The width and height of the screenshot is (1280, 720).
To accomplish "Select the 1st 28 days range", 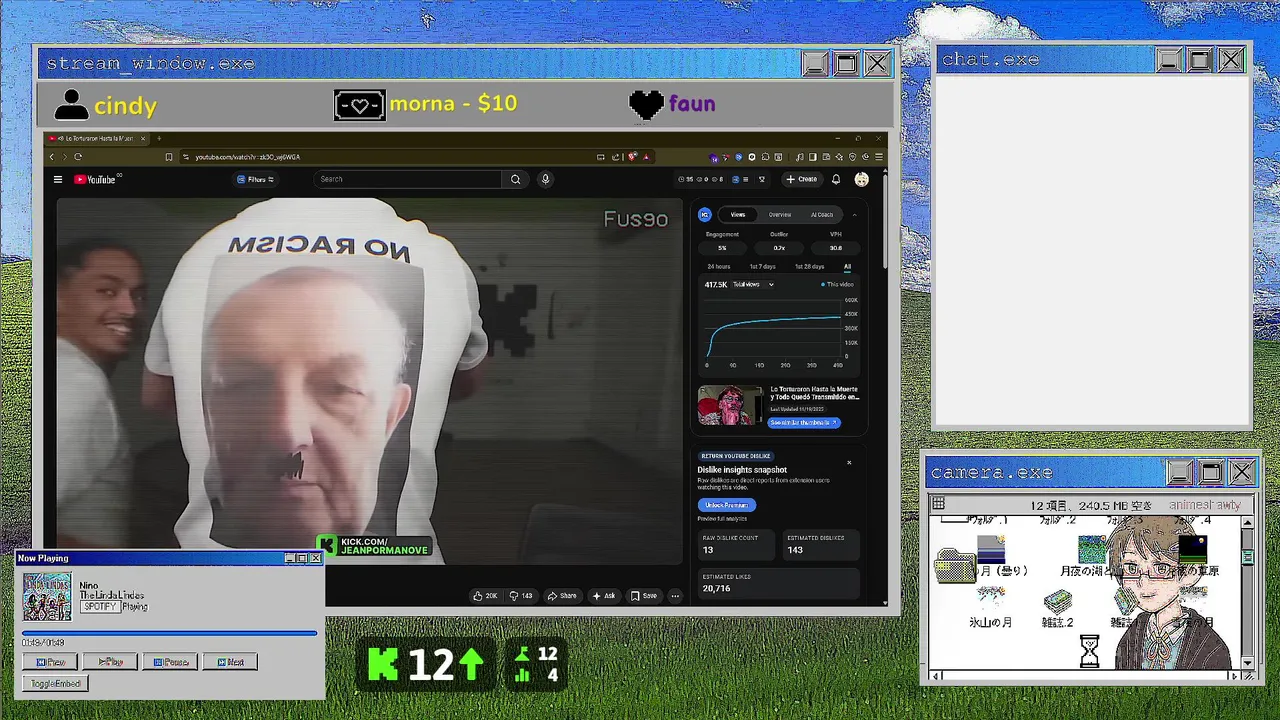I will click(809, 267).
